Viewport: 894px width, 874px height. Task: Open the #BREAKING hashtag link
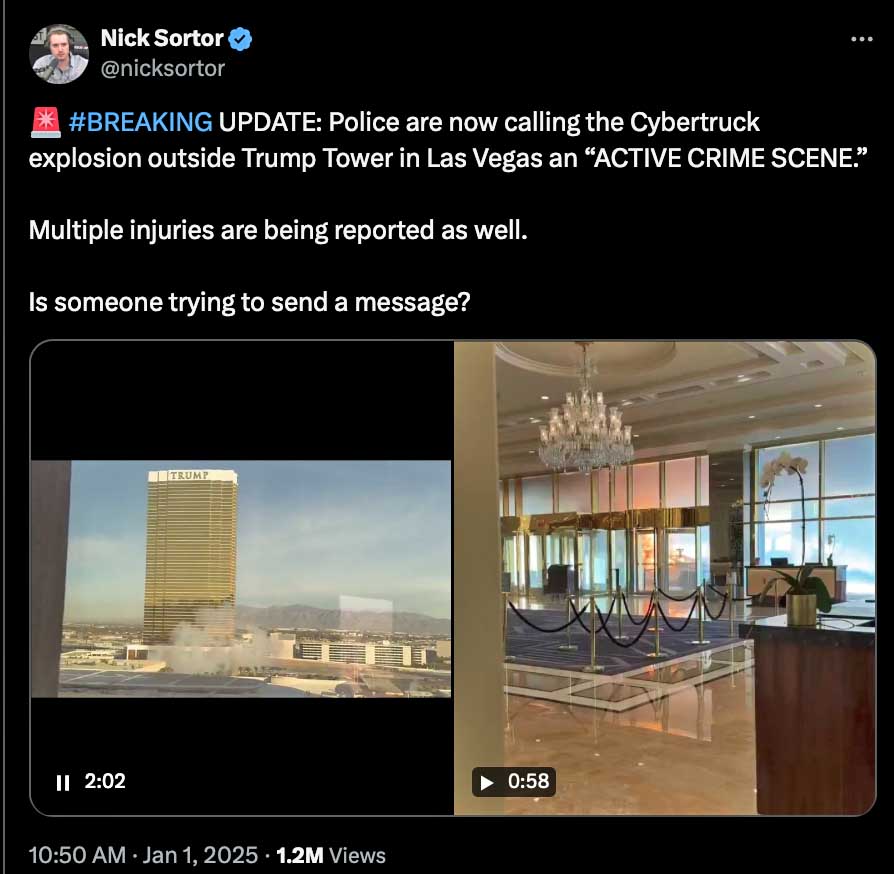tap(140, 122)
